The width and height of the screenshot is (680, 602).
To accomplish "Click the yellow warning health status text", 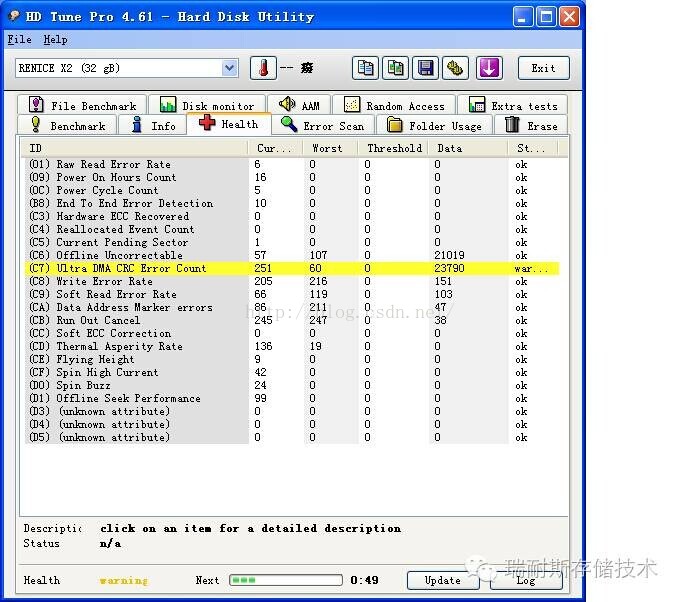I will [x=124, y=580].
